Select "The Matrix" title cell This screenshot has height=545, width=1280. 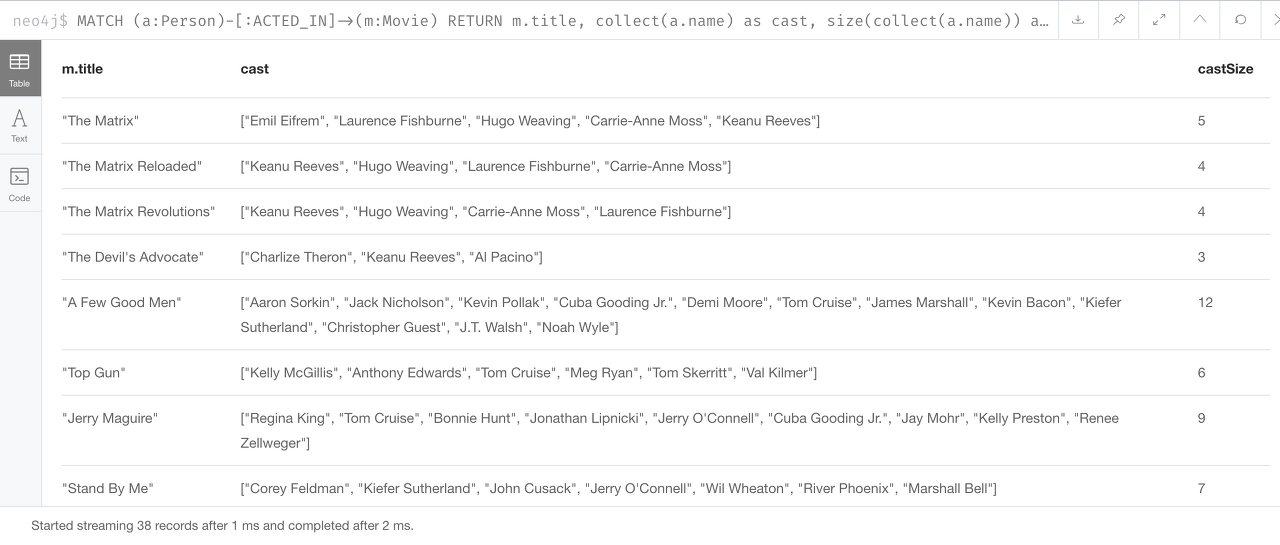100,121
